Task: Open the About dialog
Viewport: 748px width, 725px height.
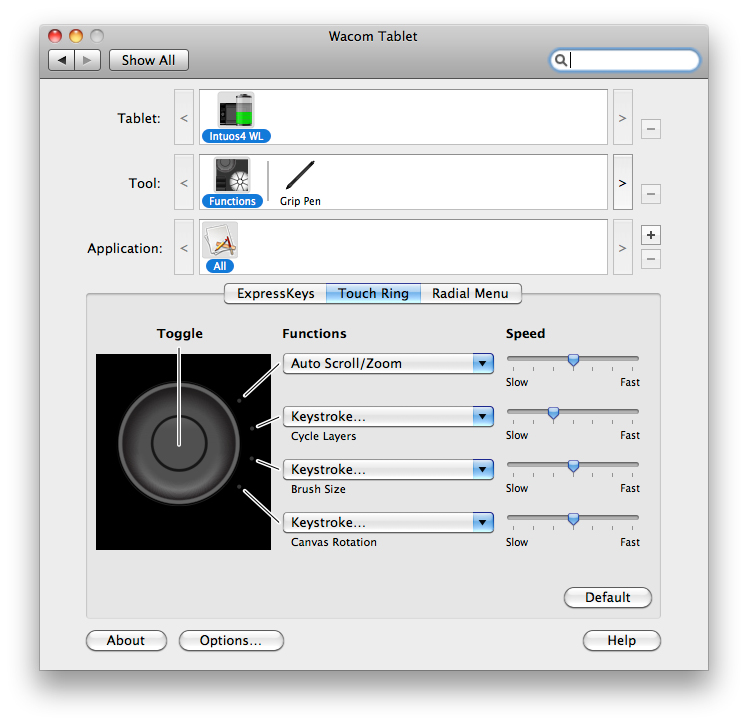Action: (x=126, y=641)
